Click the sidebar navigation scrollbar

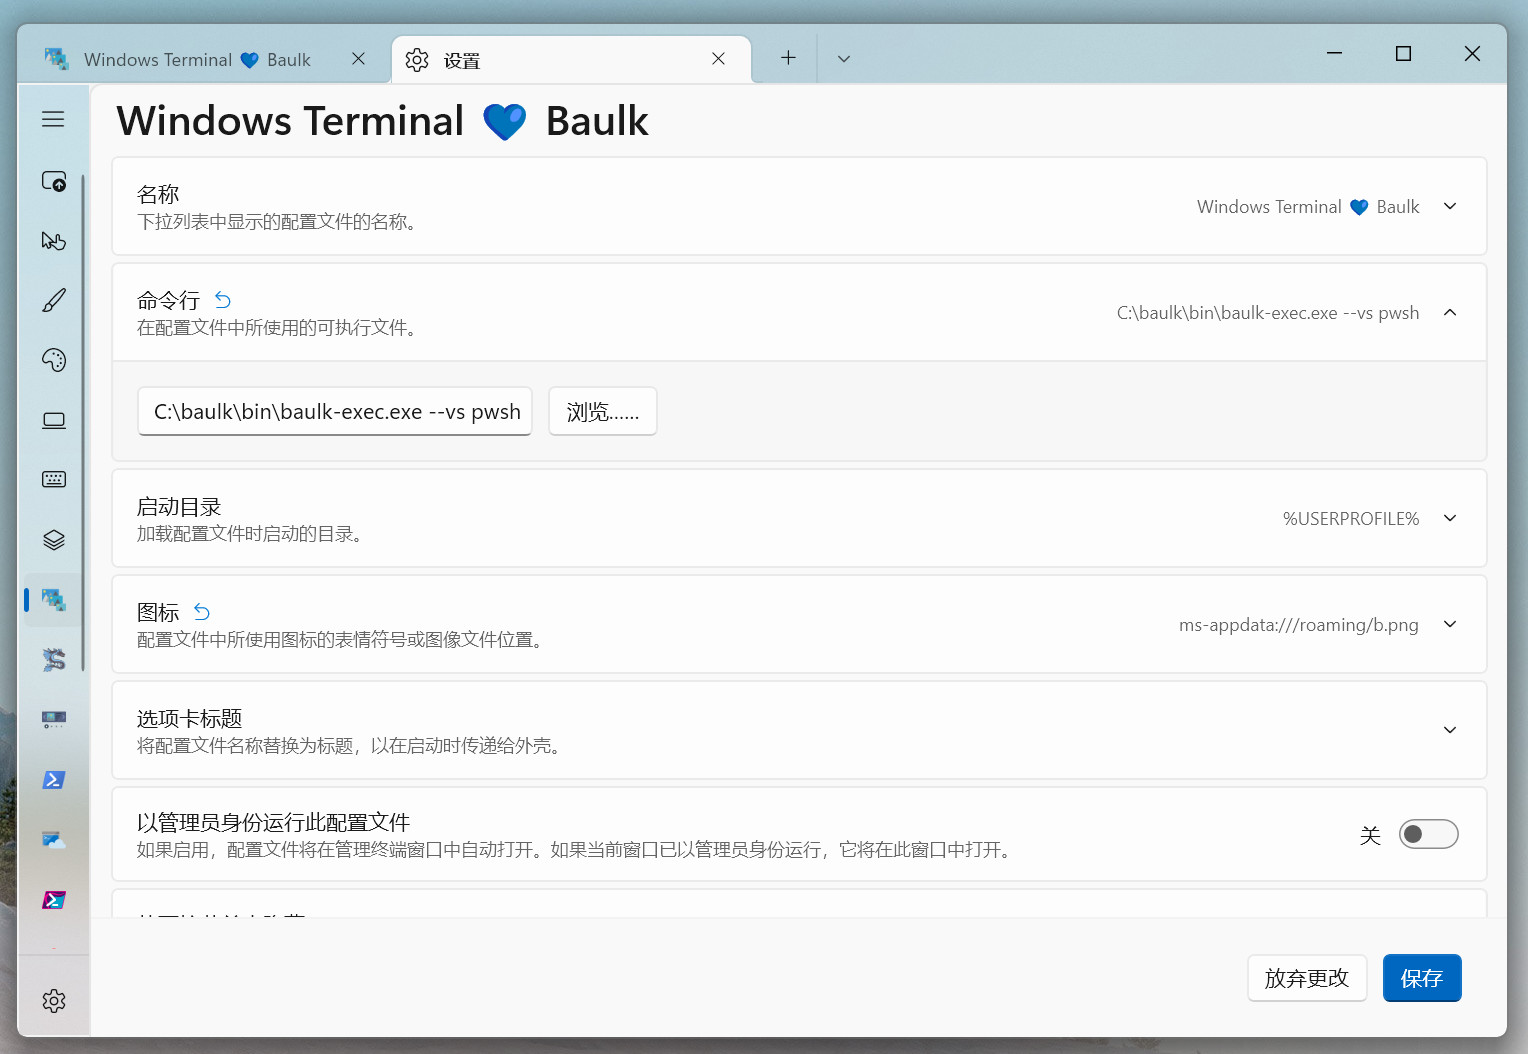pyautogui.click(x=84, y=423)
